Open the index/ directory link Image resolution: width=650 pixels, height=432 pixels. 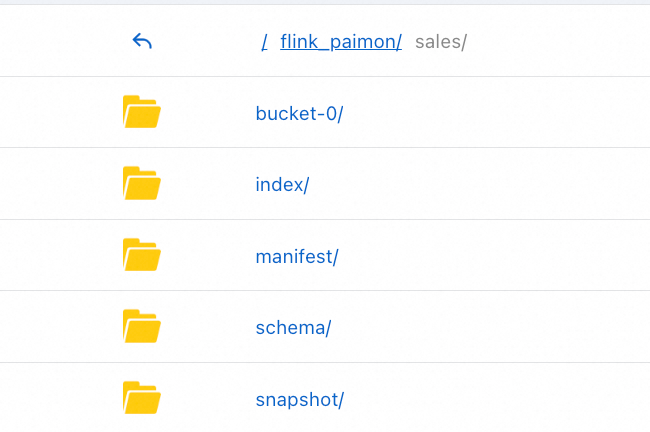(282, 185)
